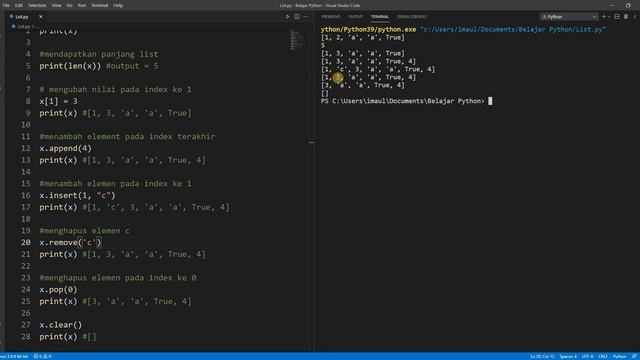Click UTF-8 encoding in status bar

point(587,356)
